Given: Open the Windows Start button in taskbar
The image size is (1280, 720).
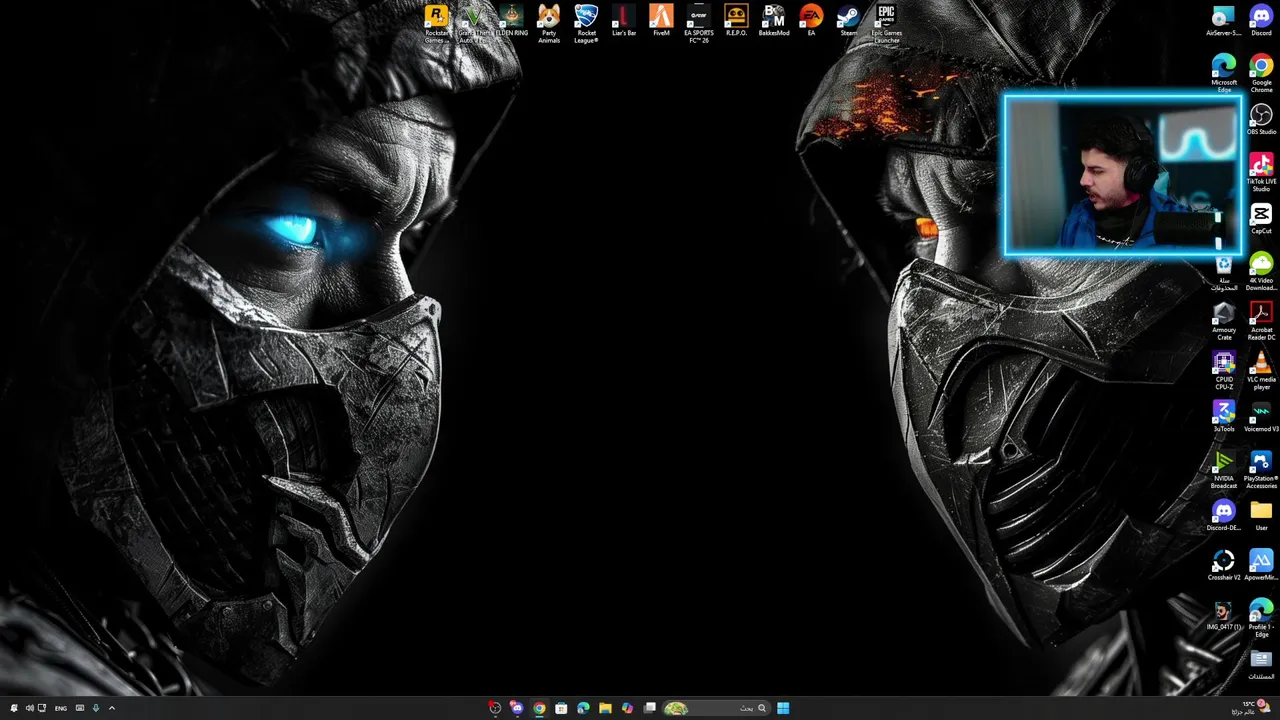Looking at the screenshot, I should (x=783, y=708).
